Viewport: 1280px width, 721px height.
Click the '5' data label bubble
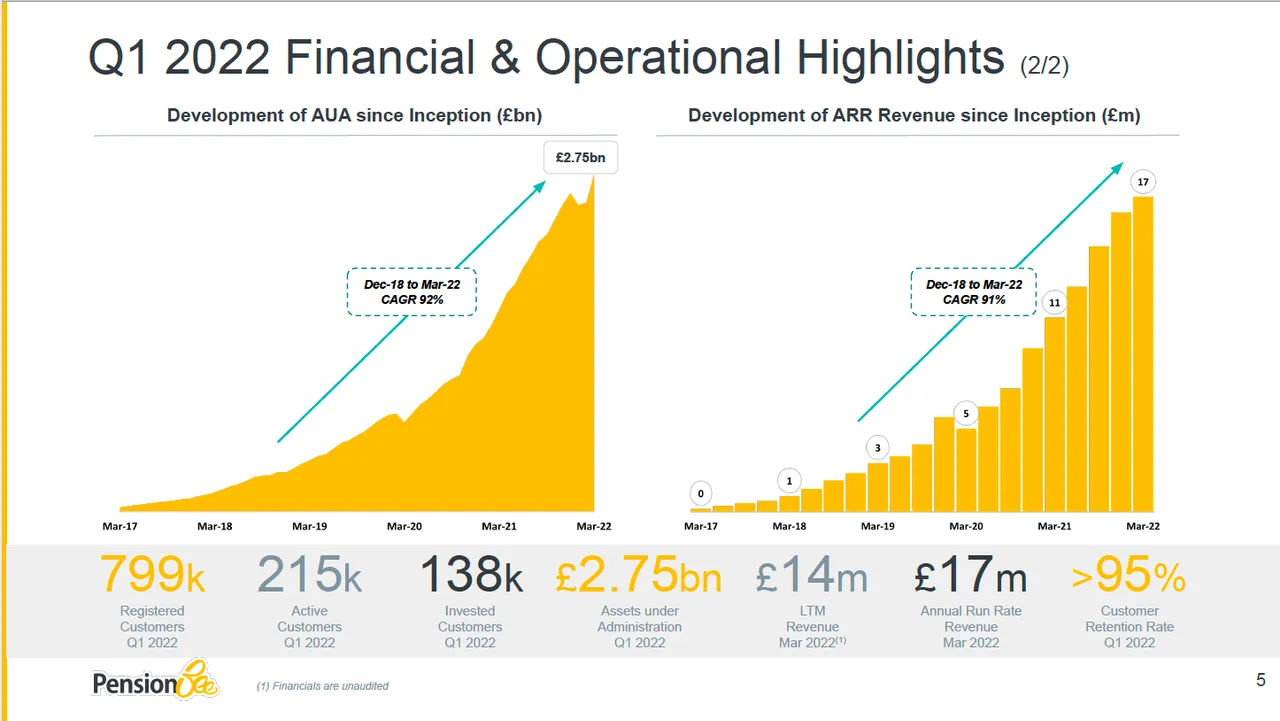coord(966,413)
